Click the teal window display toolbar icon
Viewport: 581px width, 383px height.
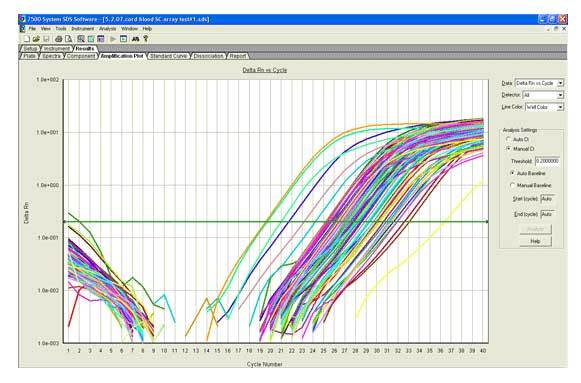(x=123, y=39)
